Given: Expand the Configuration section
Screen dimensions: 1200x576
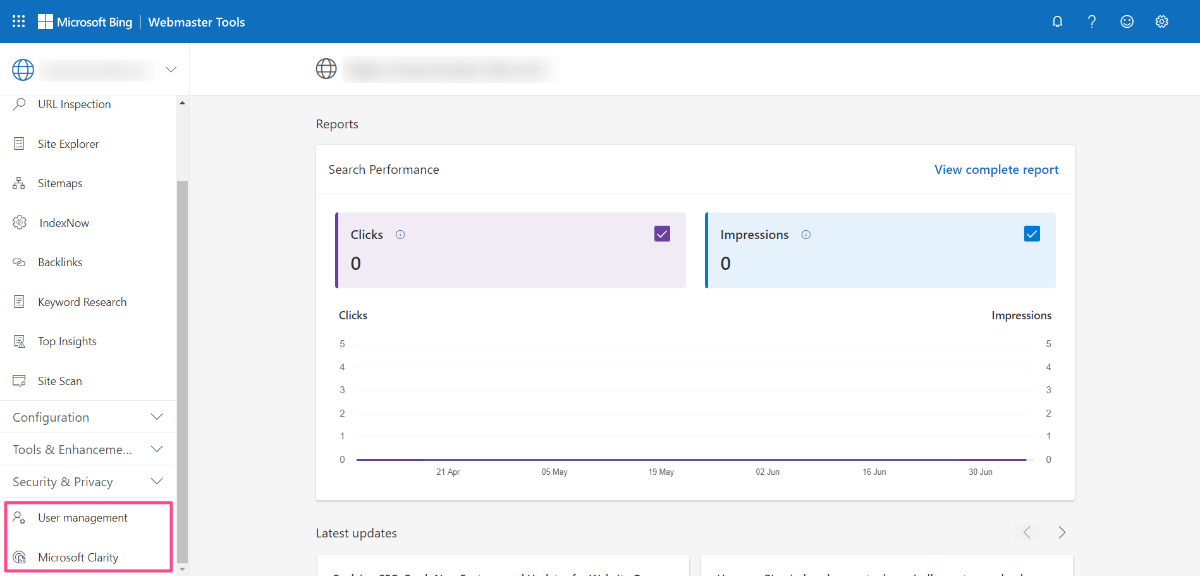Looking at the screenshot, I should (x=88, y=417).
